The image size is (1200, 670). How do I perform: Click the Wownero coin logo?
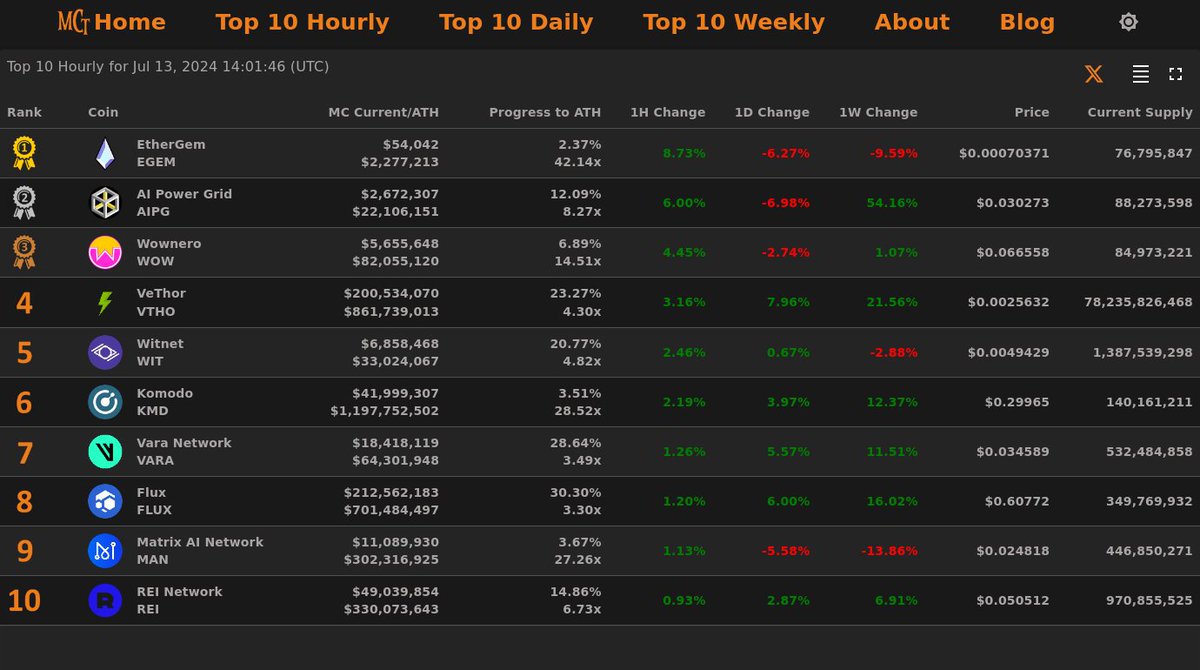click(105, 253)
